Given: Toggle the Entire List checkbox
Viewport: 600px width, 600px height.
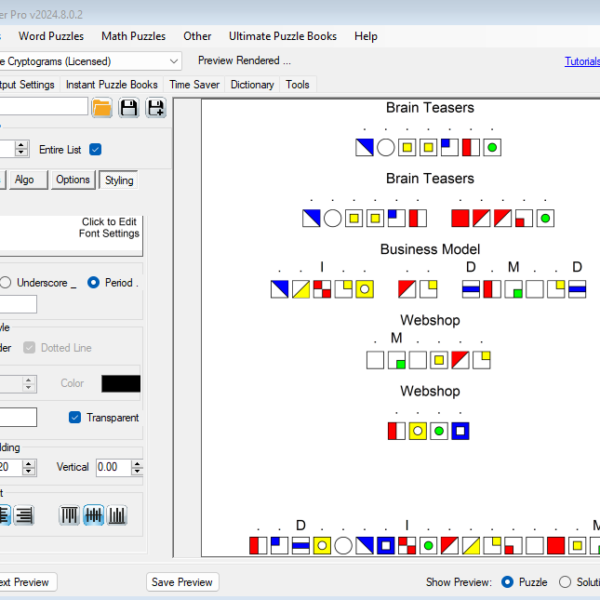Looking at the screenshot, I should coord(95,149).
